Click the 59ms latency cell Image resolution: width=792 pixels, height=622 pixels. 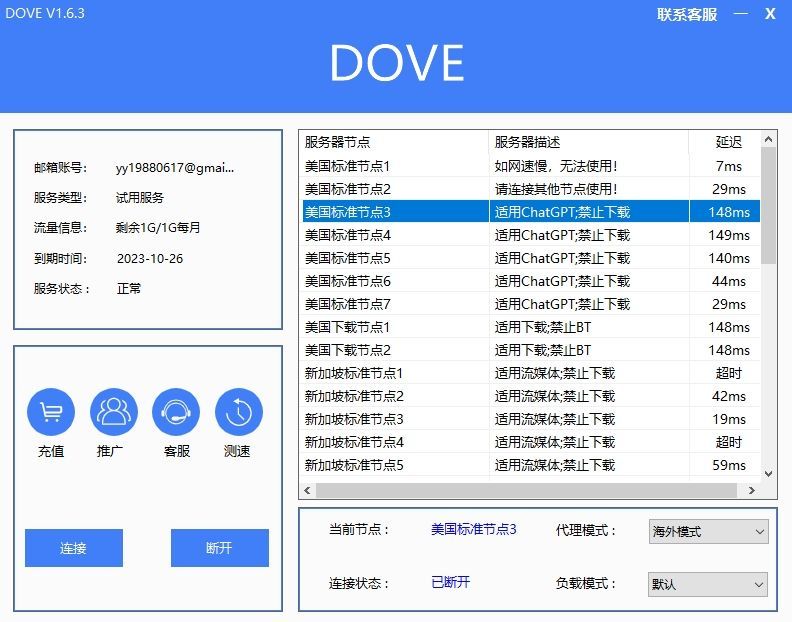point(729,465)
